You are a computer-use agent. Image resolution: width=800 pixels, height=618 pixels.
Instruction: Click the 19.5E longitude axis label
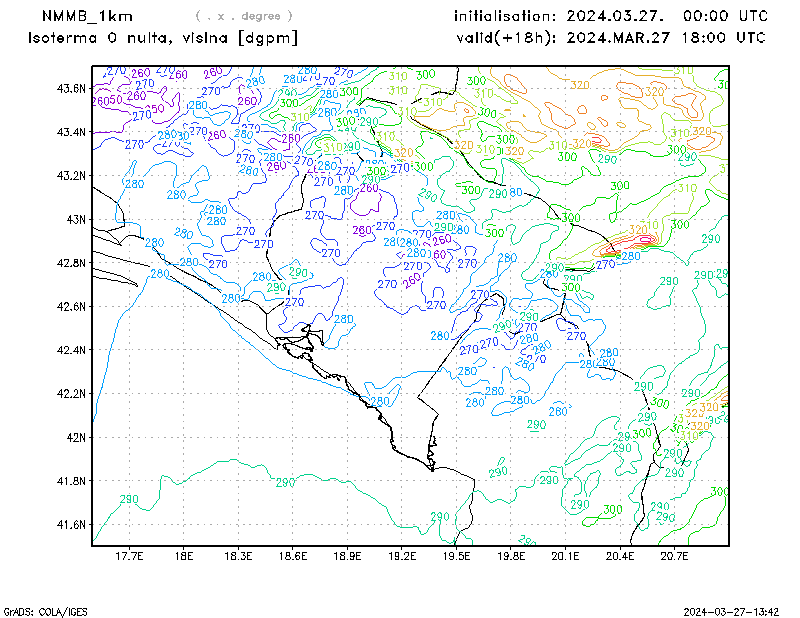click(x=457, y=556)
